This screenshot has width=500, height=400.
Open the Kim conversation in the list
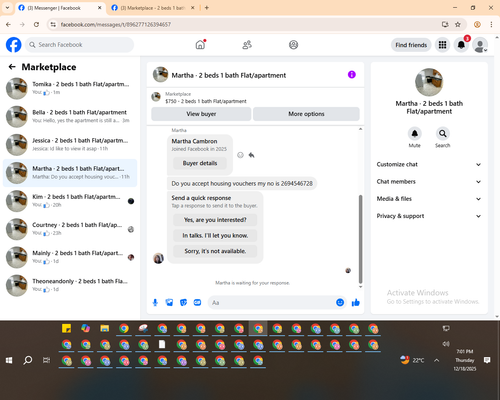click(x=70, y=201)
